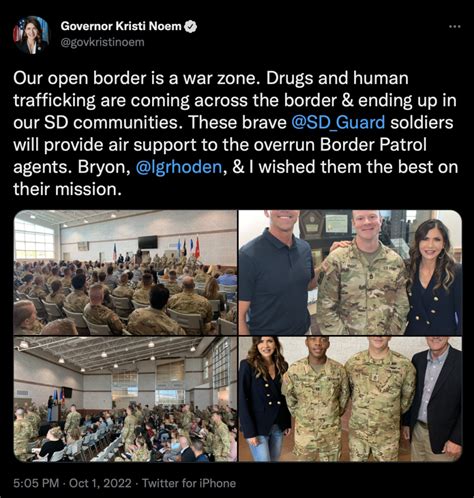The width and height of the screenshot is (474, 498).
Task: Follow the @SD_Guard mention link
Action: click(x=338, y=122)
